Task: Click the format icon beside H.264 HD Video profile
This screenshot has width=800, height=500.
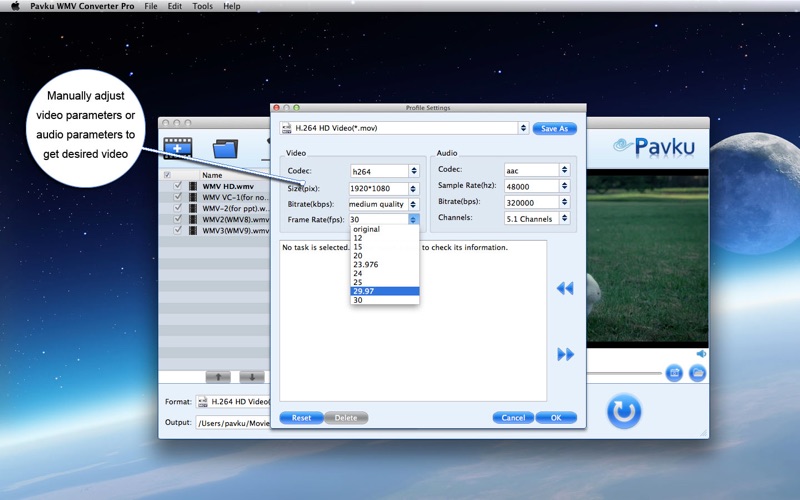Action: tap(287, 128)
